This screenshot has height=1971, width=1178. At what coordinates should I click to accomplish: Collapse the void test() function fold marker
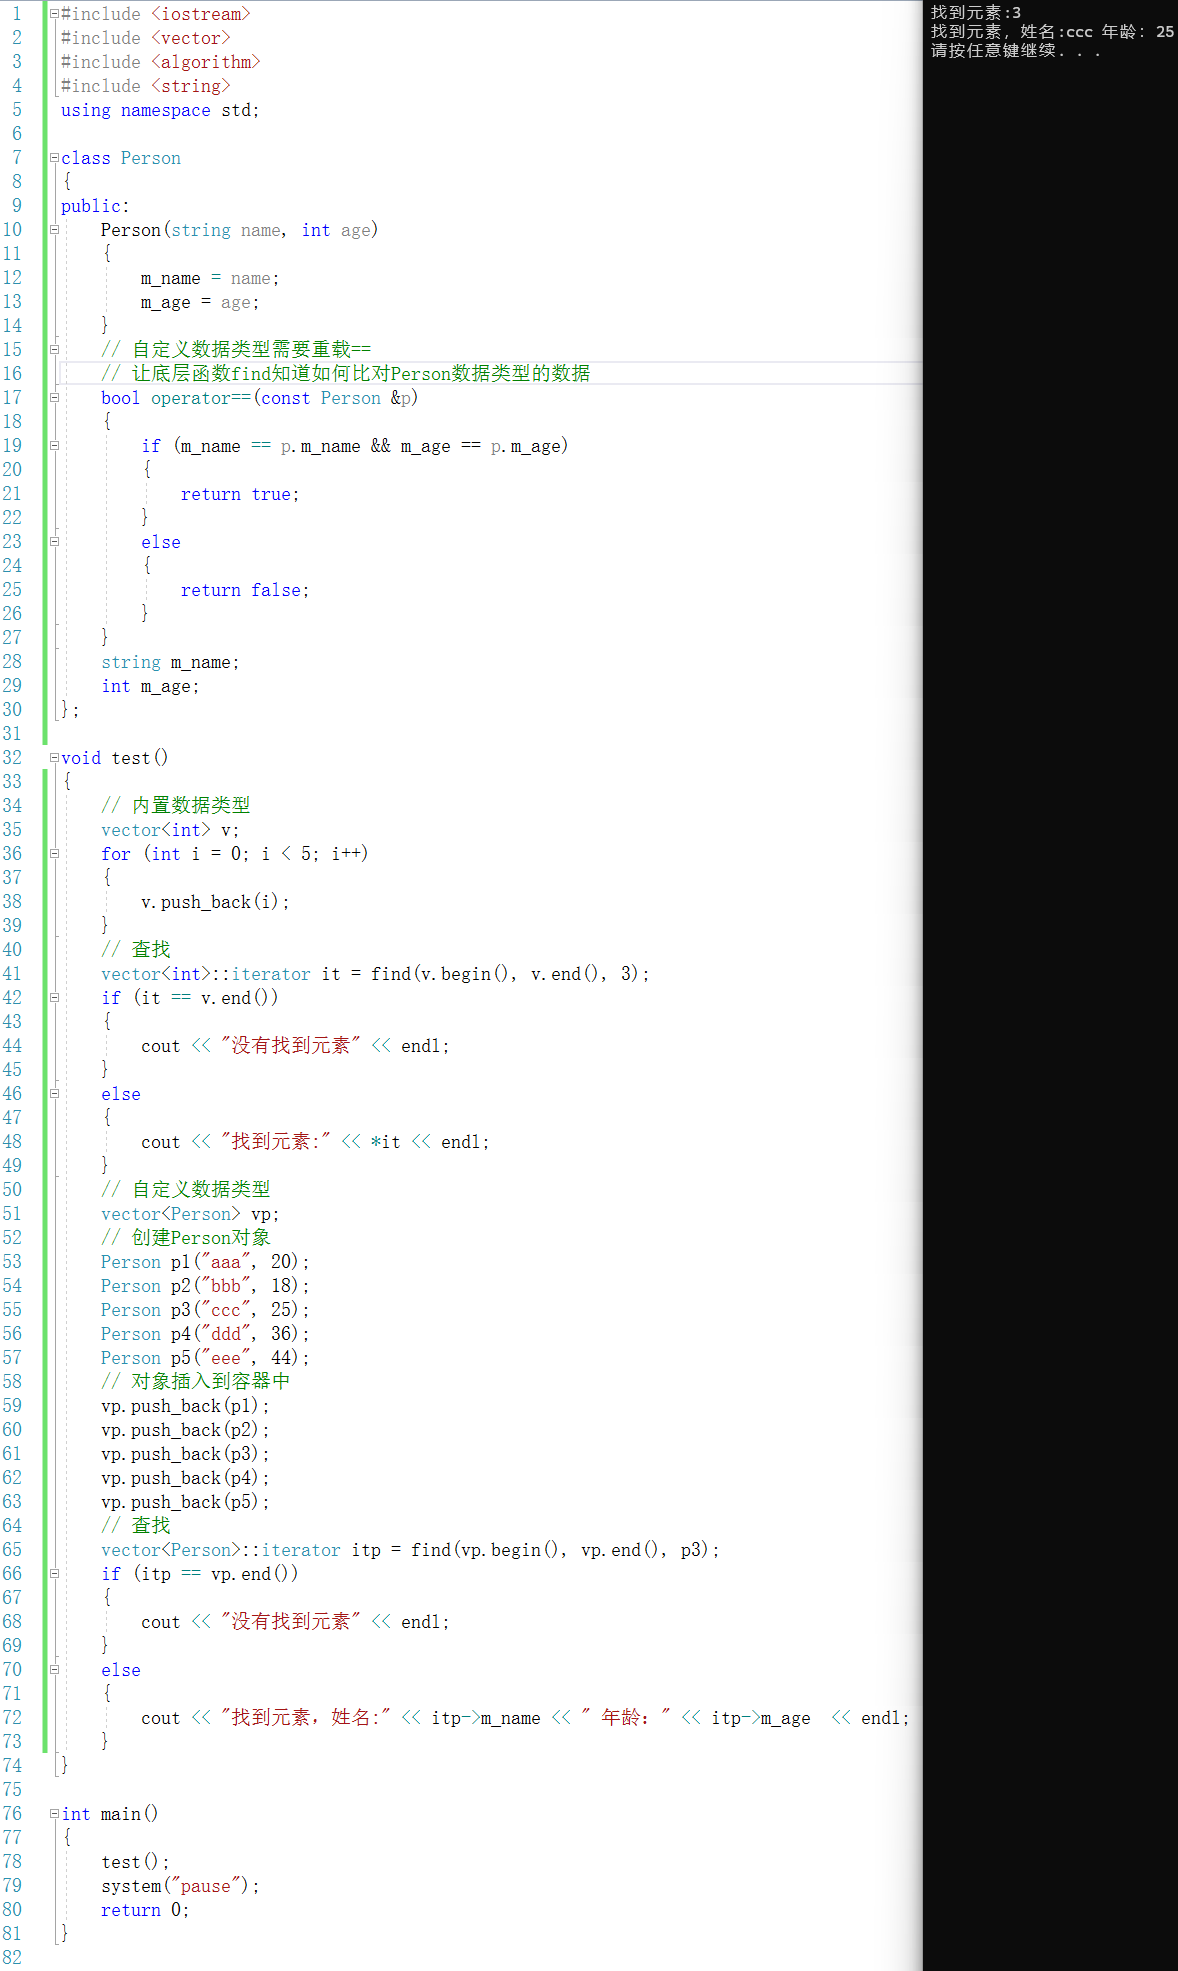pos(54,758)
